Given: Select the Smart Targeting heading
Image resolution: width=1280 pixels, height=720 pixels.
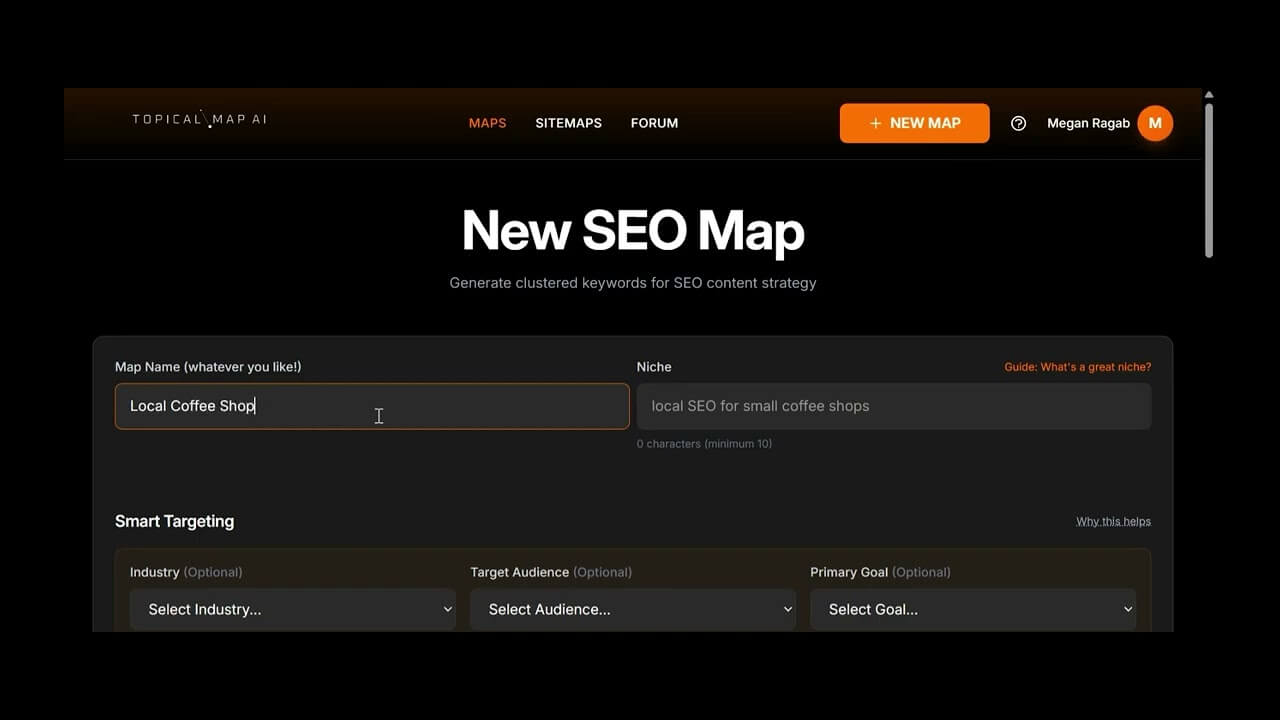Looking at the screenshot, I should pos(174,521).
